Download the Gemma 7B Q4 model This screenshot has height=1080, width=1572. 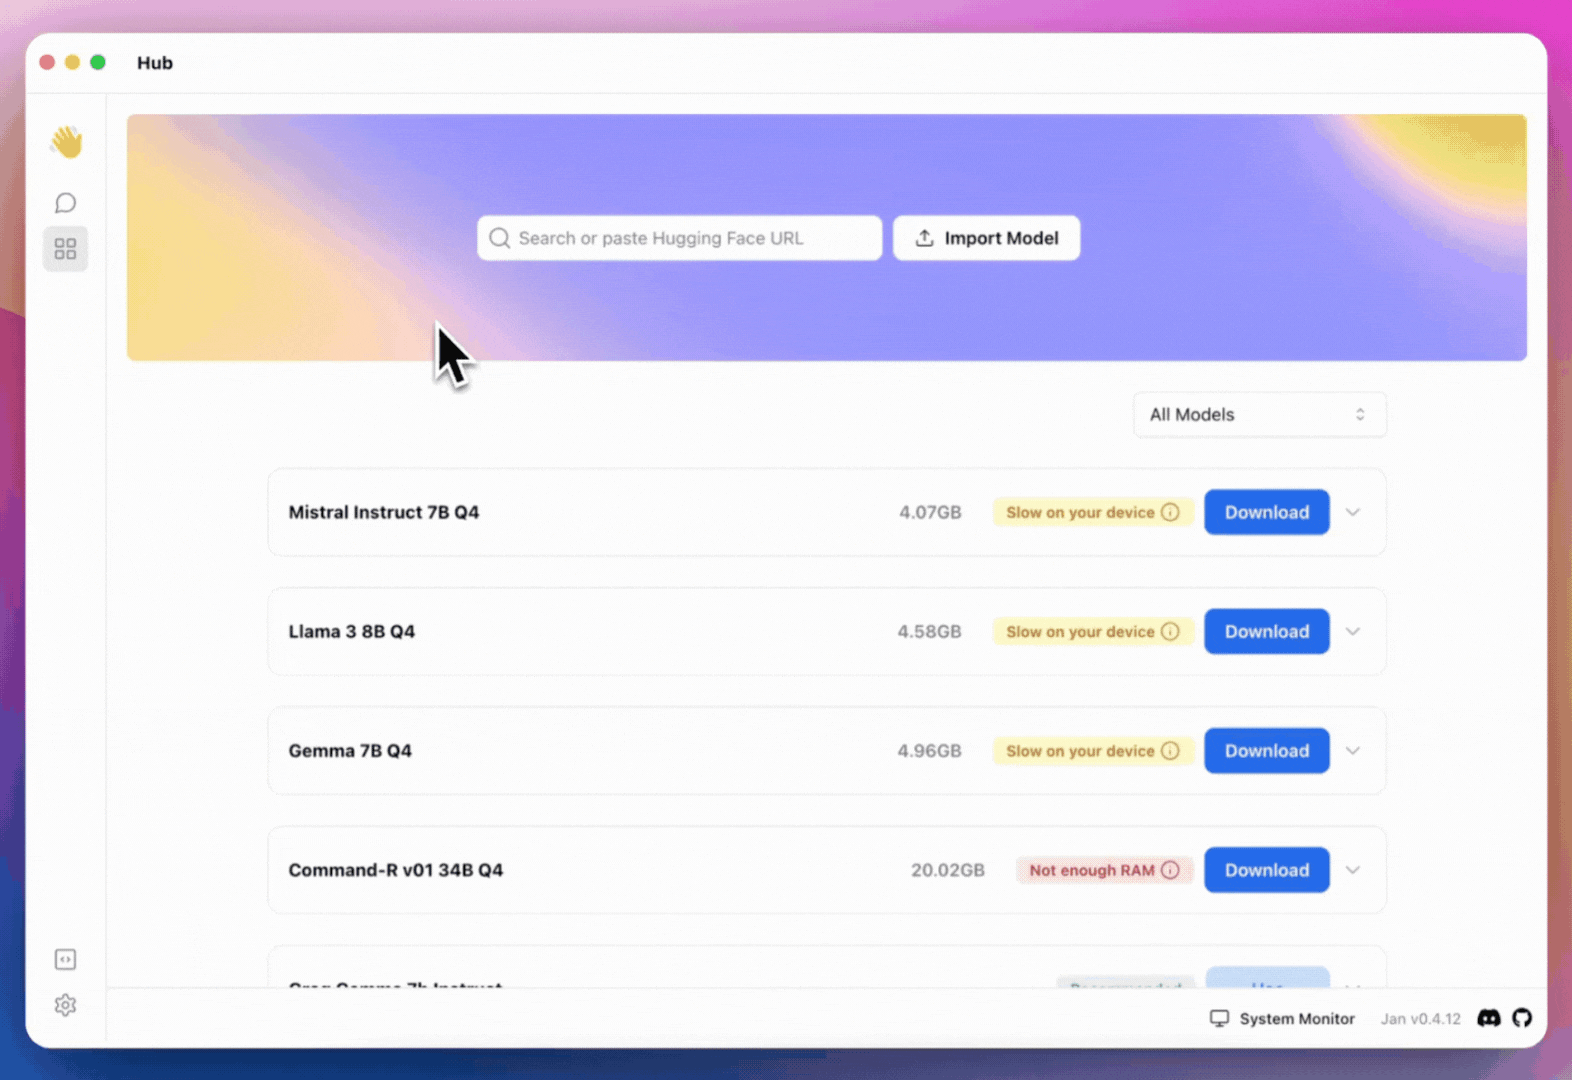[1266, 751]
